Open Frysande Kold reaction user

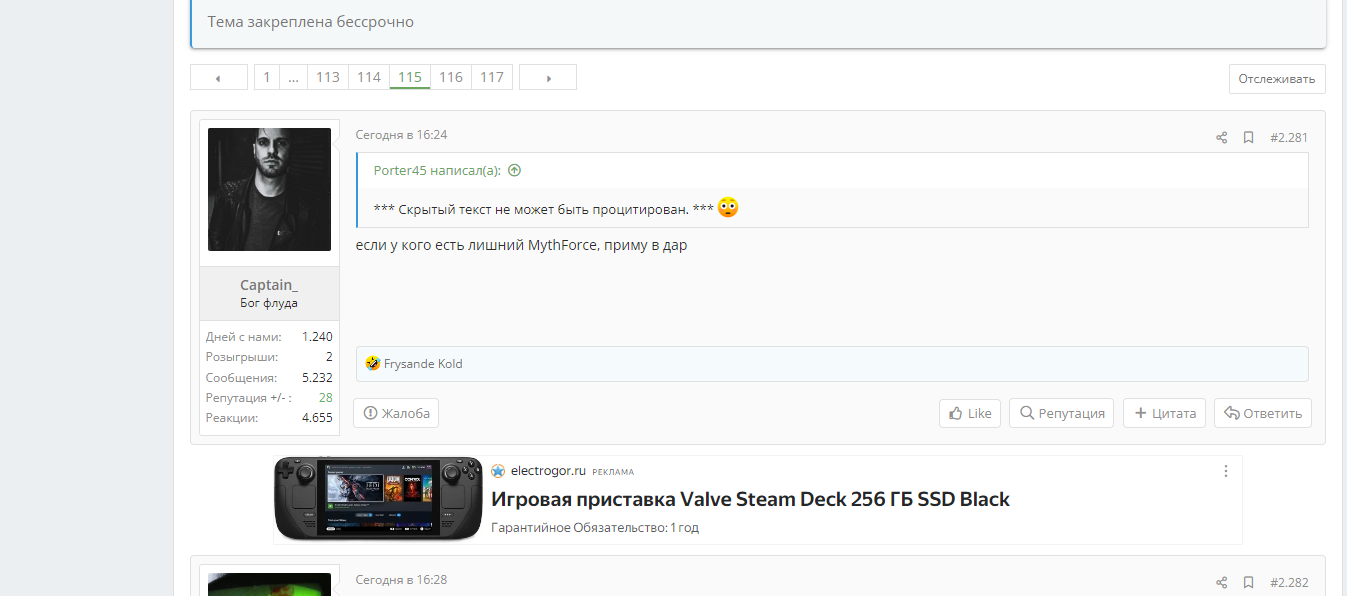423,364
